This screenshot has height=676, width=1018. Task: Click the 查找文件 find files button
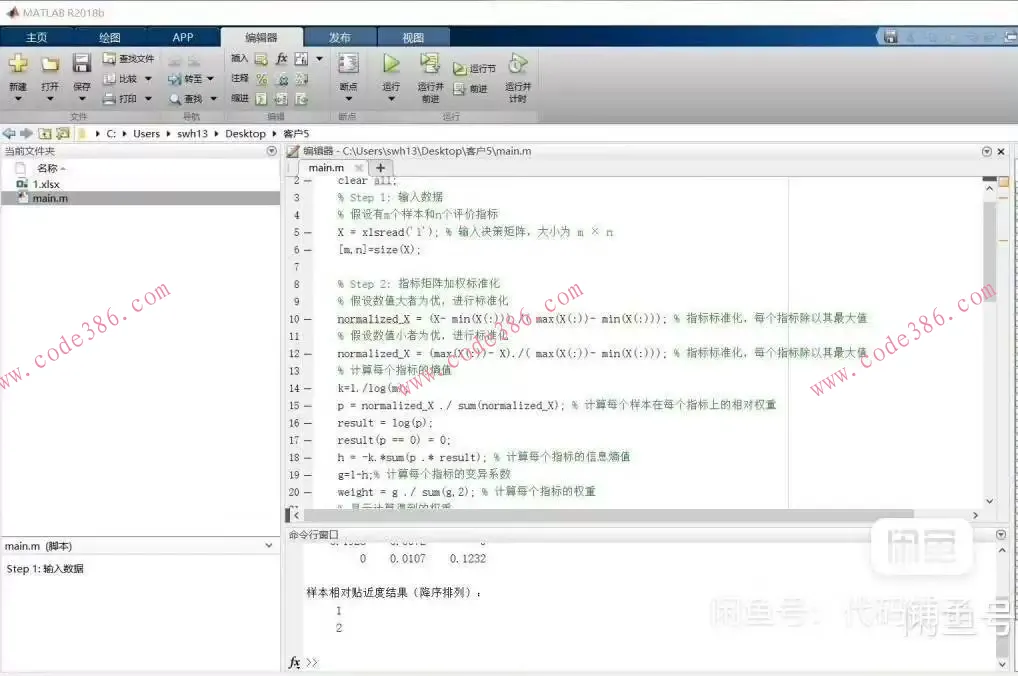point(129,59)
